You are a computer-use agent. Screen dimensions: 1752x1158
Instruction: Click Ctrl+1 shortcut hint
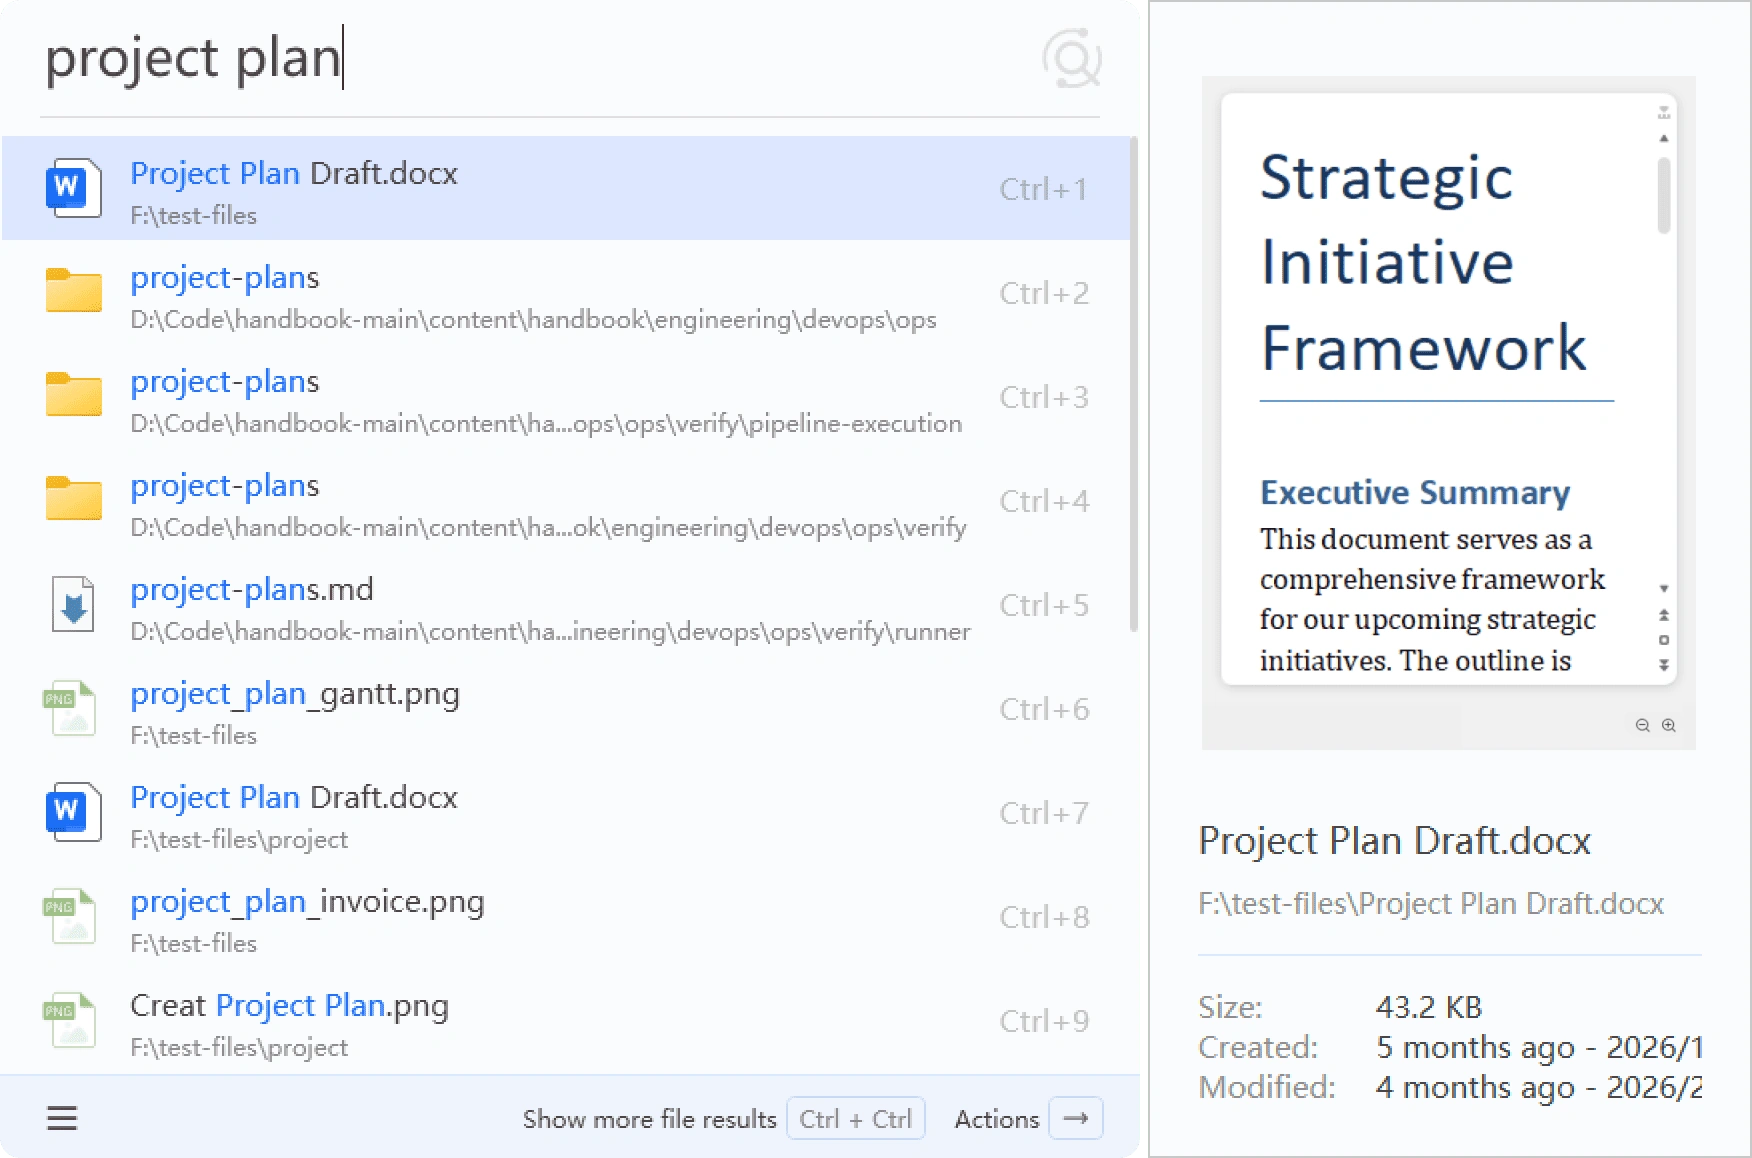(x=1043, y=188)
